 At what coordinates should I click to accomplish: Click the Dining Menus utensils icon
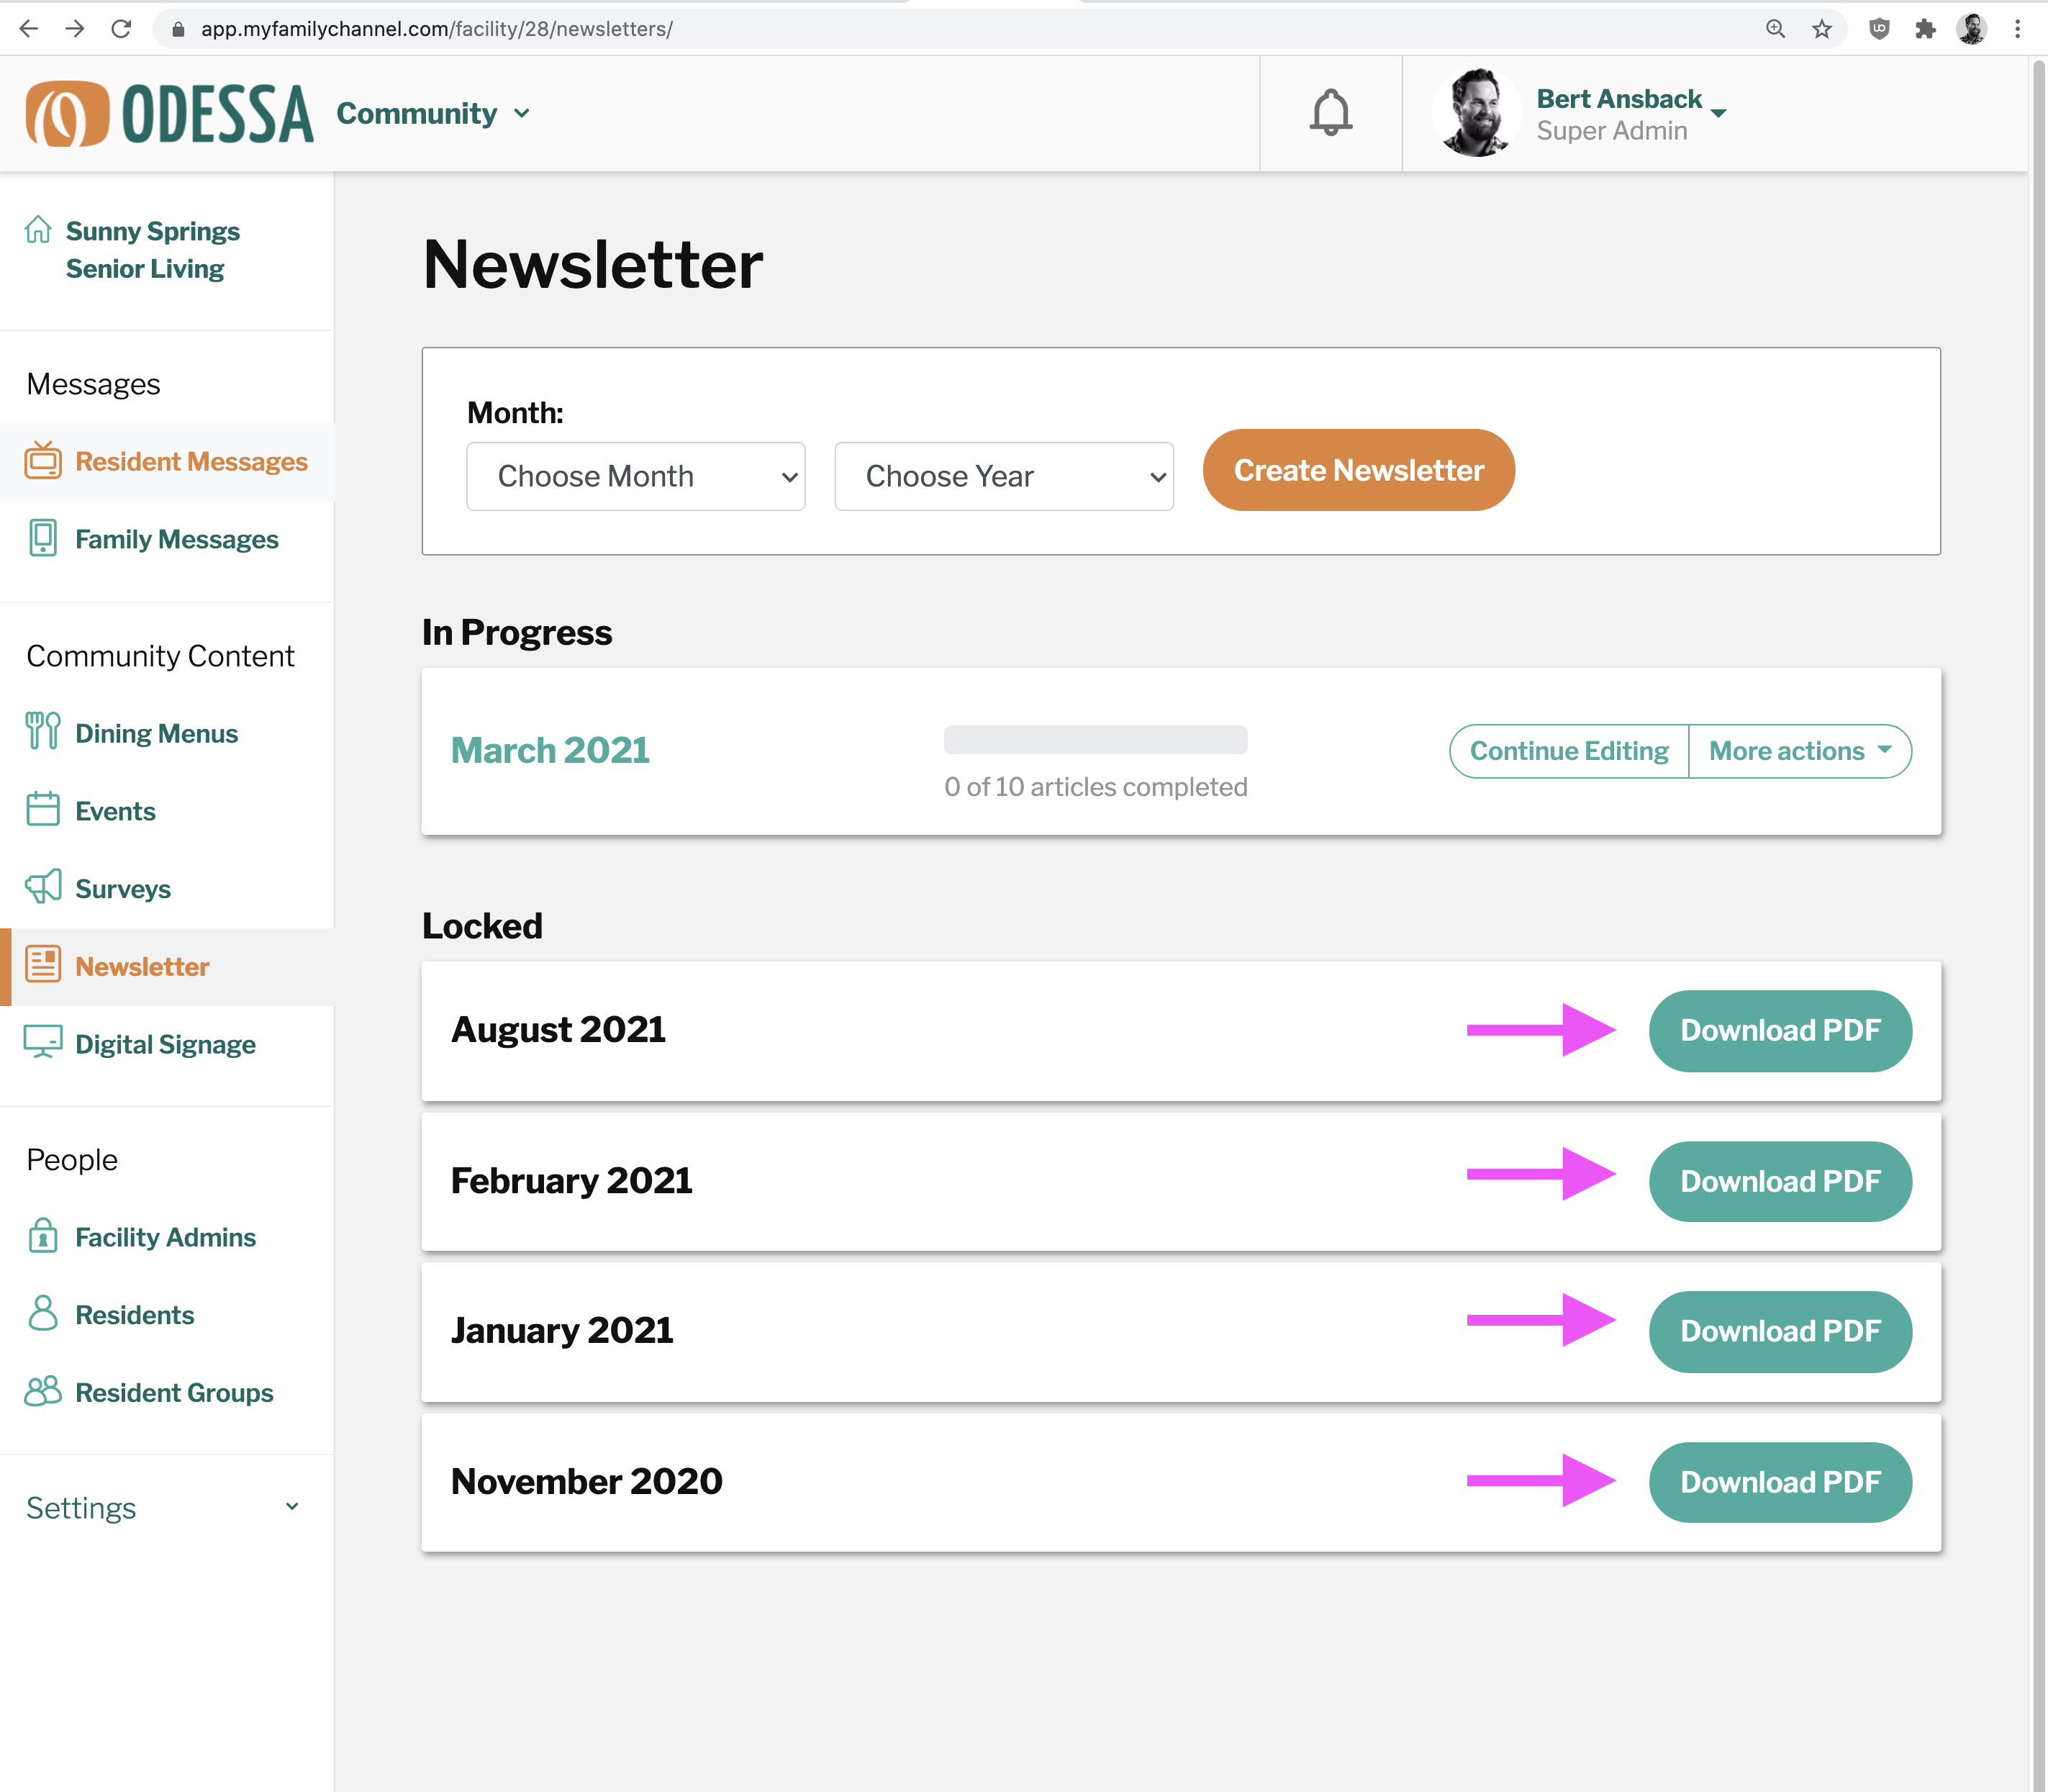[43, 731]
